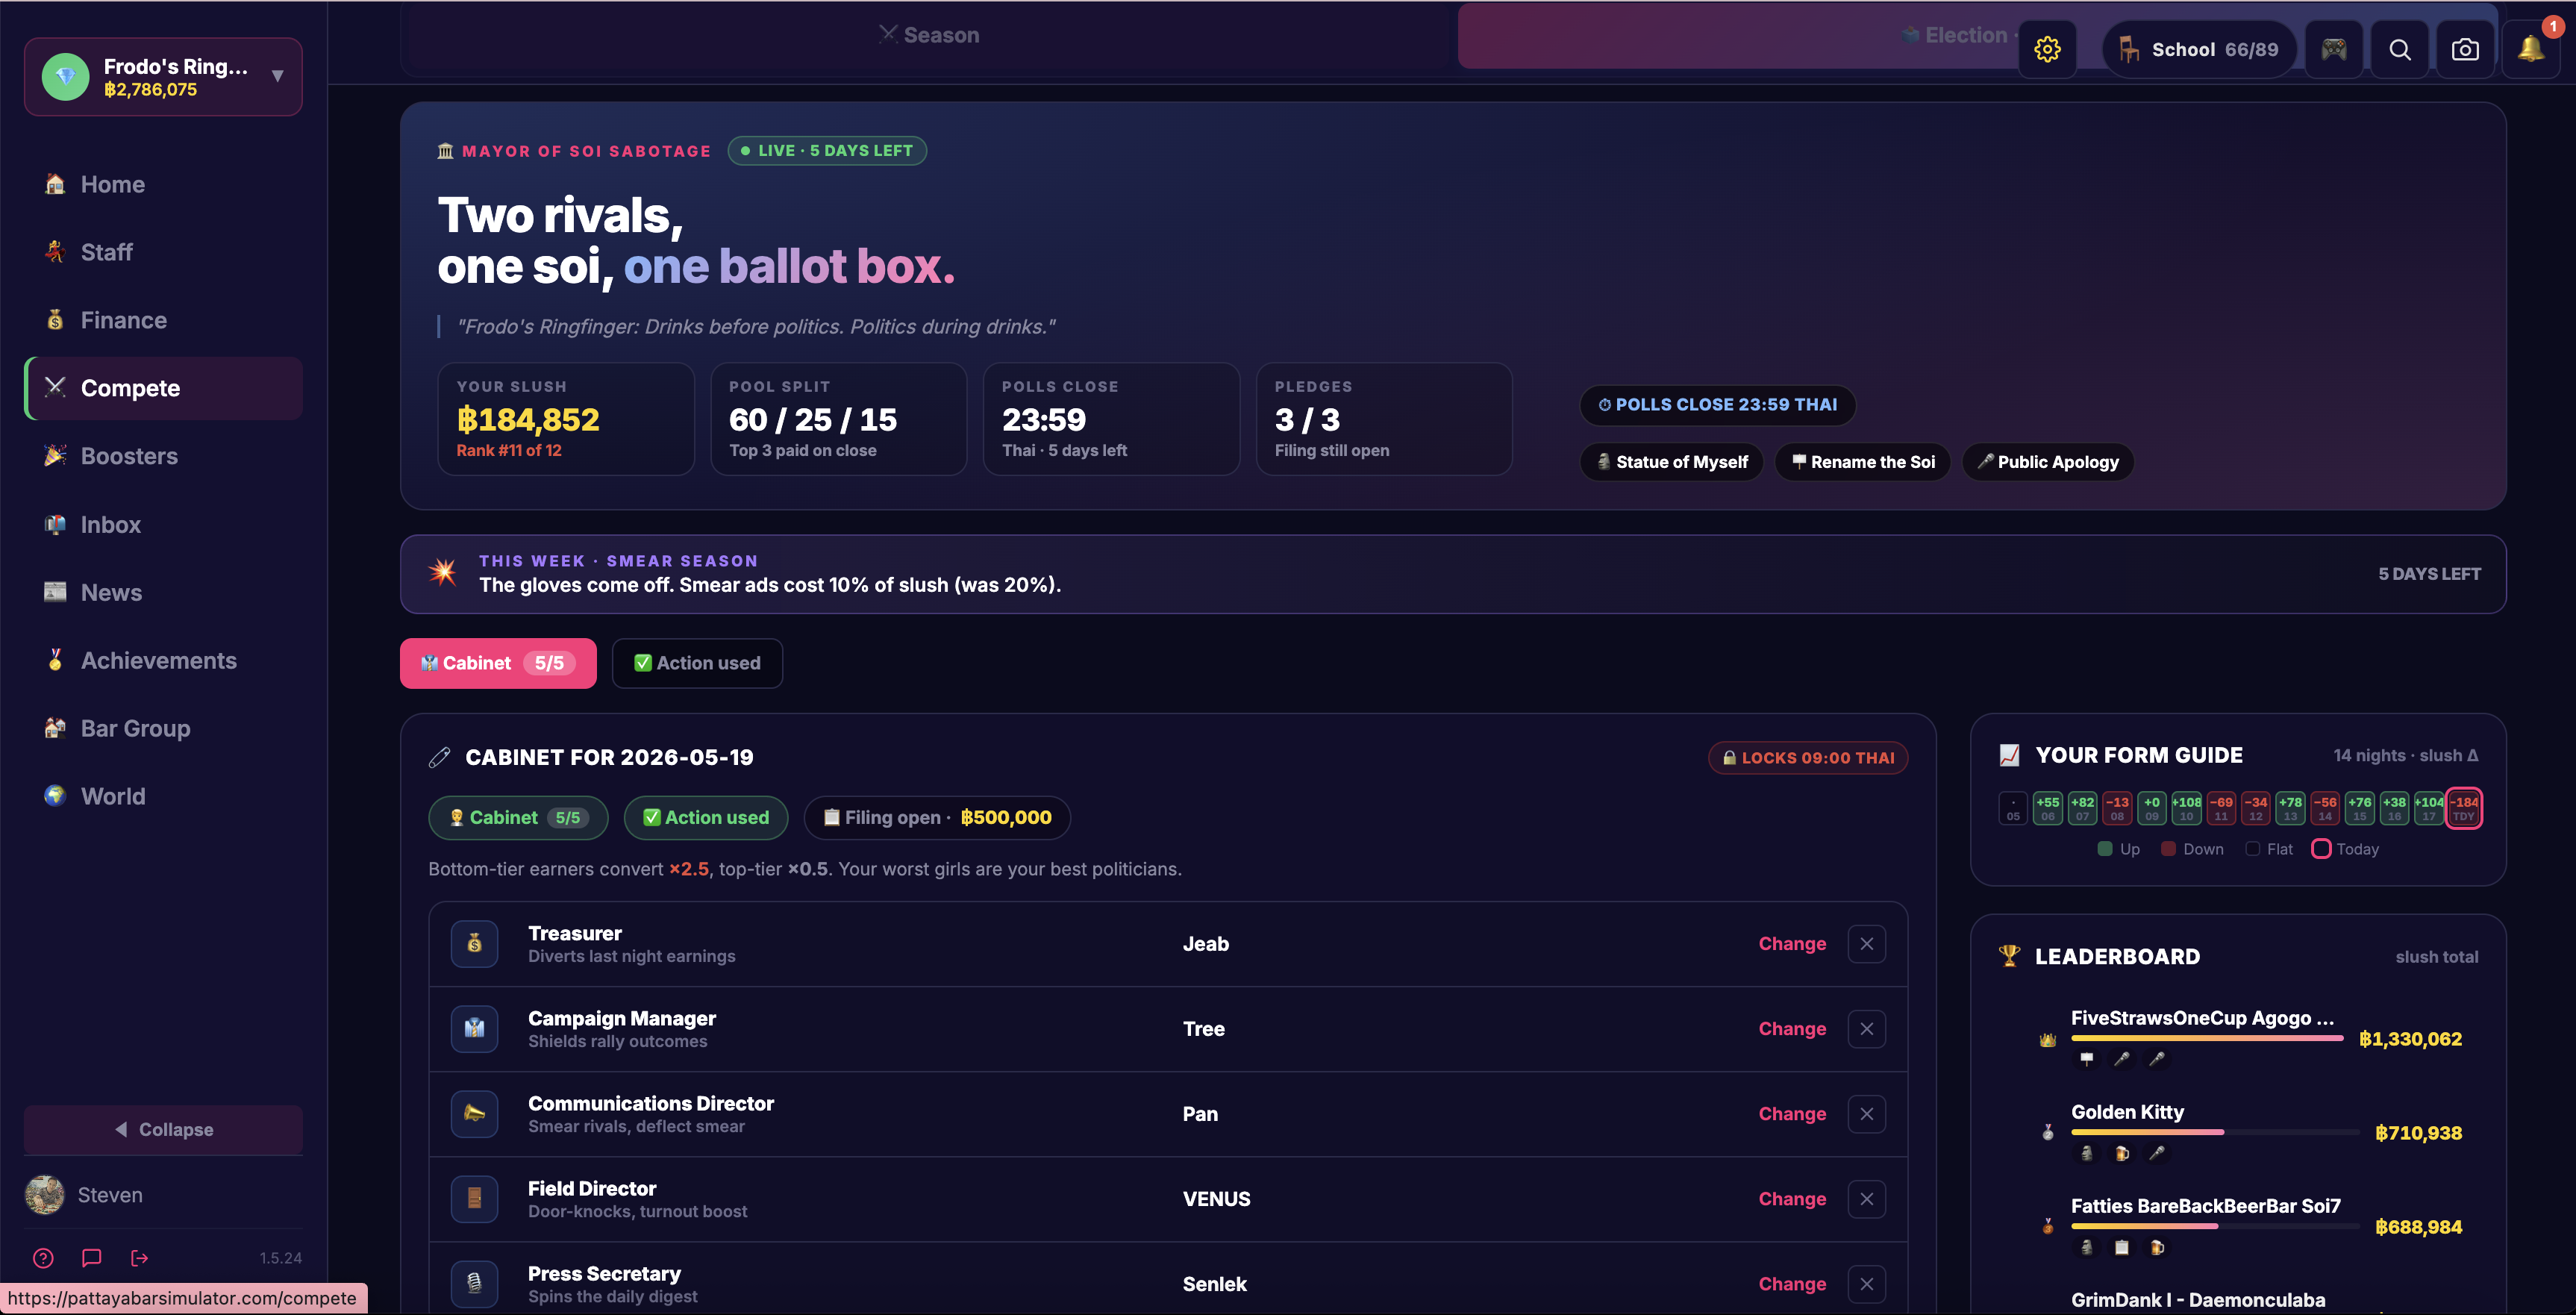Click the Your Slush ฿184,852 card

click(x=566, y=419)
